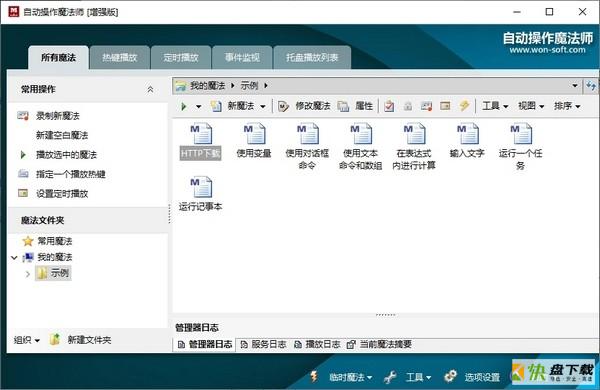Image resolution: width=600 pixels, height=390 pixels.
Task: Click the checkmark task toolbar icon
Action: pos(389,106)
